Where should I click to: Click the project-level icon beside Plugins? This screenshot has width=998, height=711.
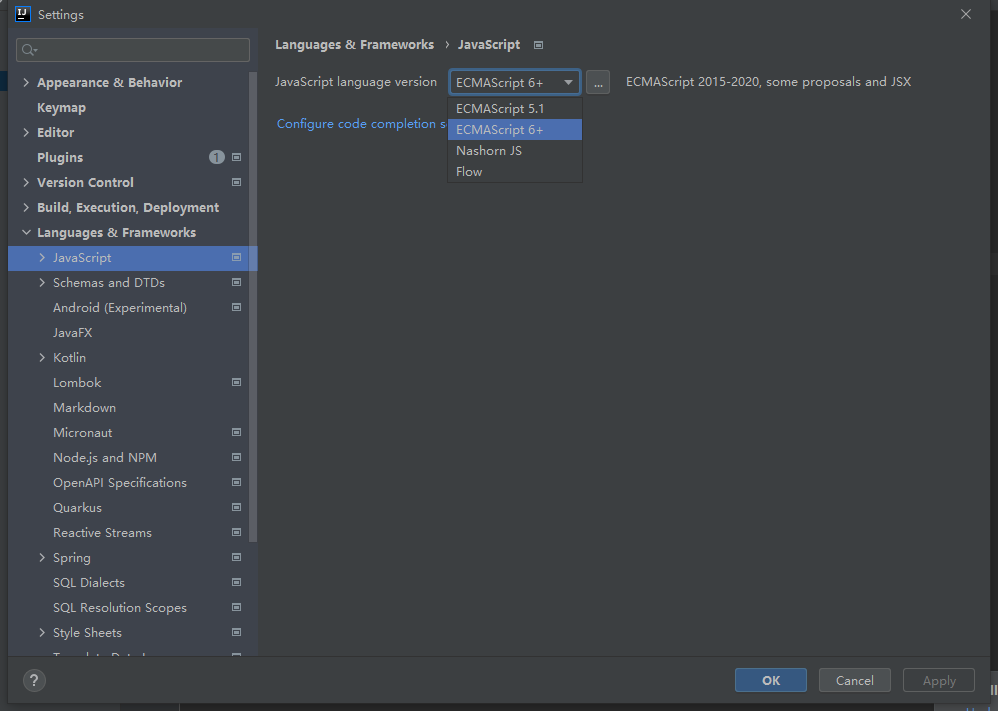coord(236,157)
